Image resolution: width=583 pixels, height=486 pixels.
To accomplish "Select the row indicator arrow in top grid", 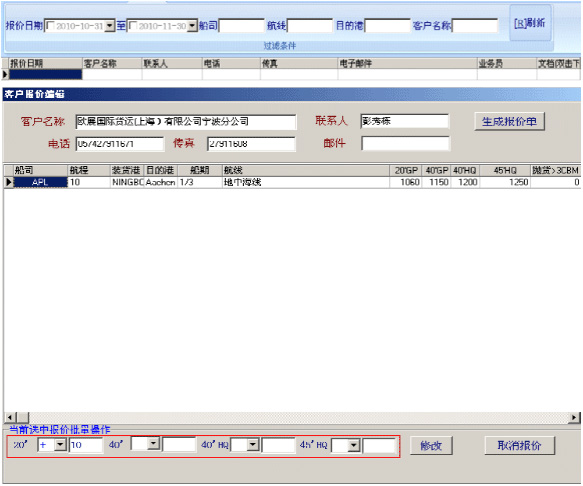I will [x=5, y=74].
